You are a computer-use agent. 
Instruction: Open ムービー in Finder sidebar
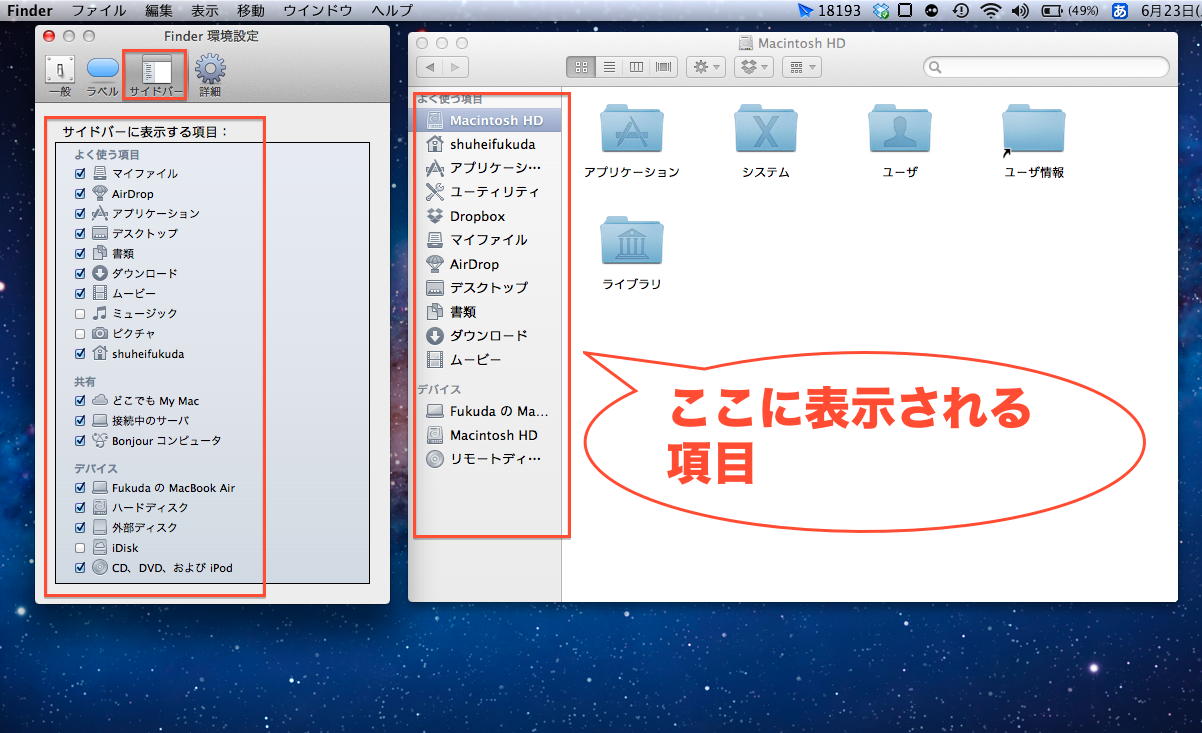click(486, 360)
